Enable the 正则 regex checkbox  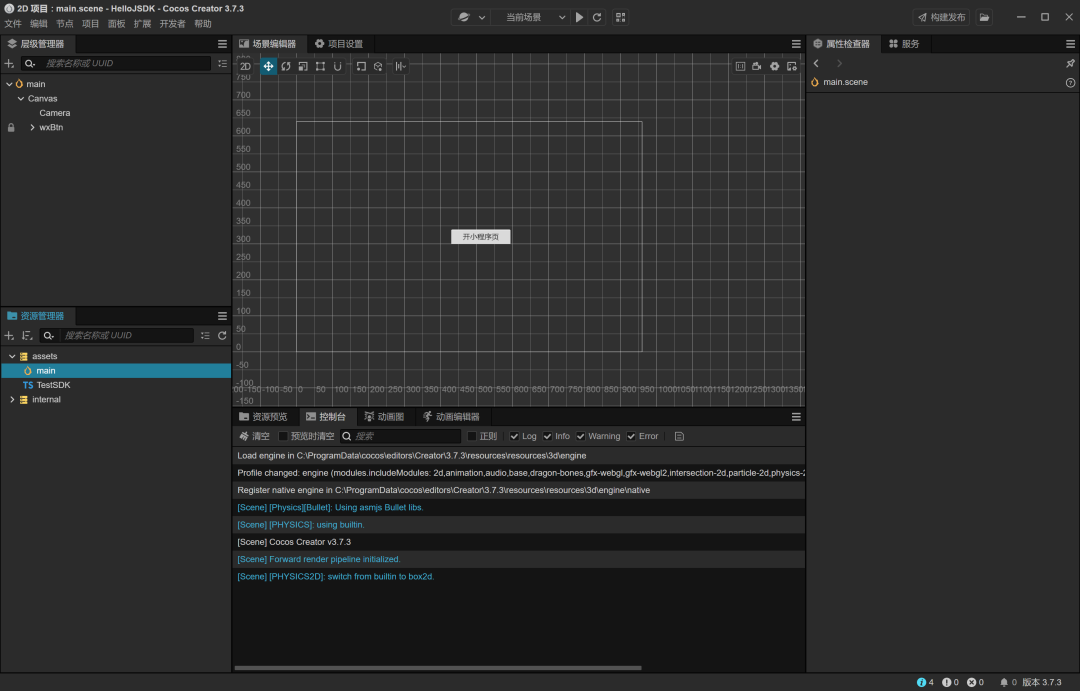(x=472, y=436)
